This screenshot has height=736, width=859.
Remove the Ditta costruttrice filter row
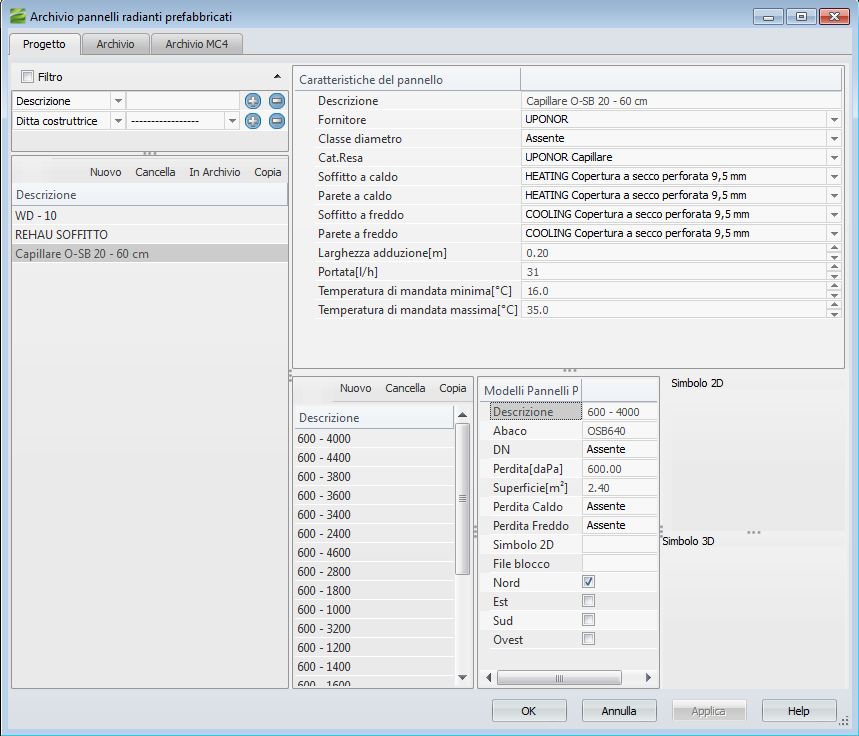tap(277, 120)
